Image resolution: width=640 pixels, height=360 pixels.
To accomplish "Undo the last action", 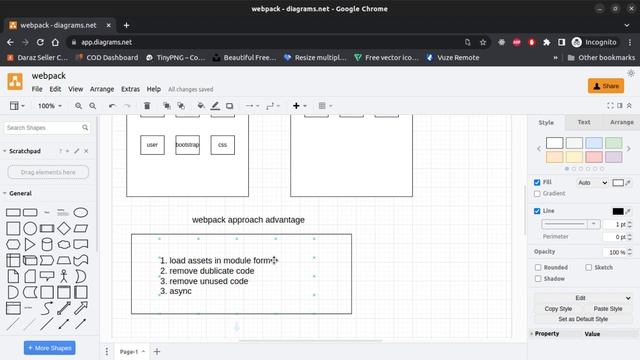I will point(112,106).
